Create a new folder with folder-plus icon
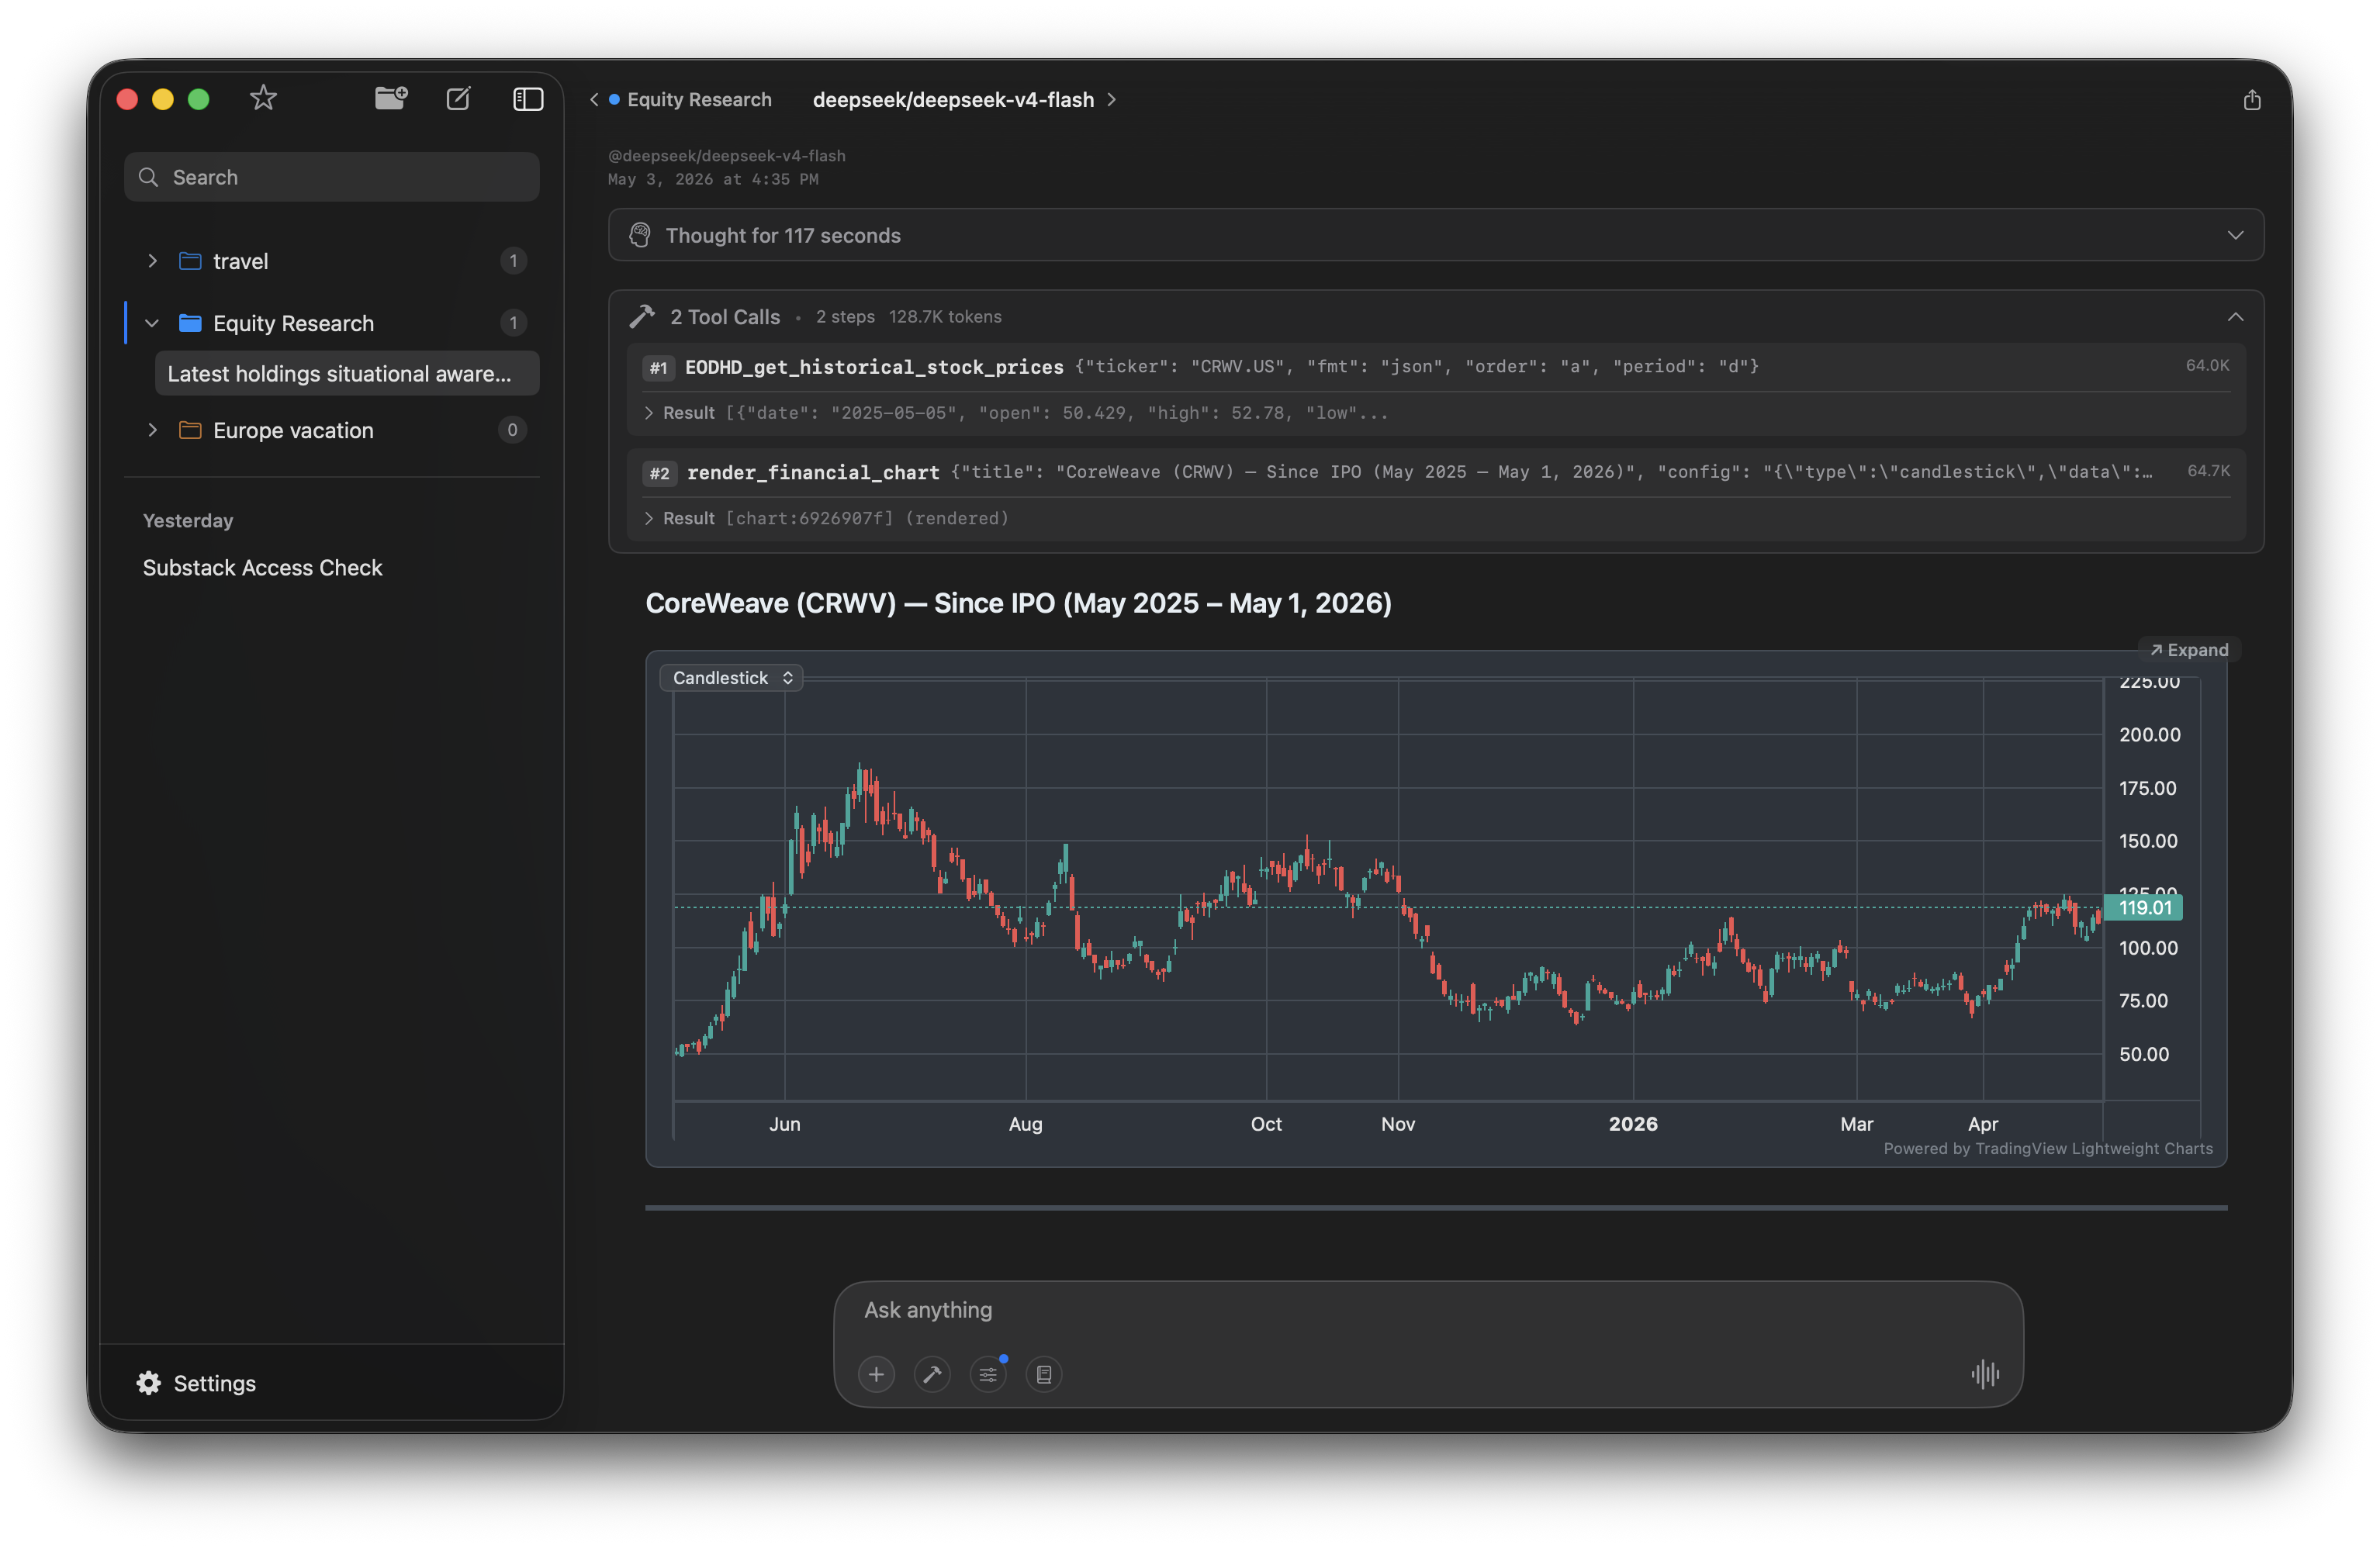 [x=390, y=98]
